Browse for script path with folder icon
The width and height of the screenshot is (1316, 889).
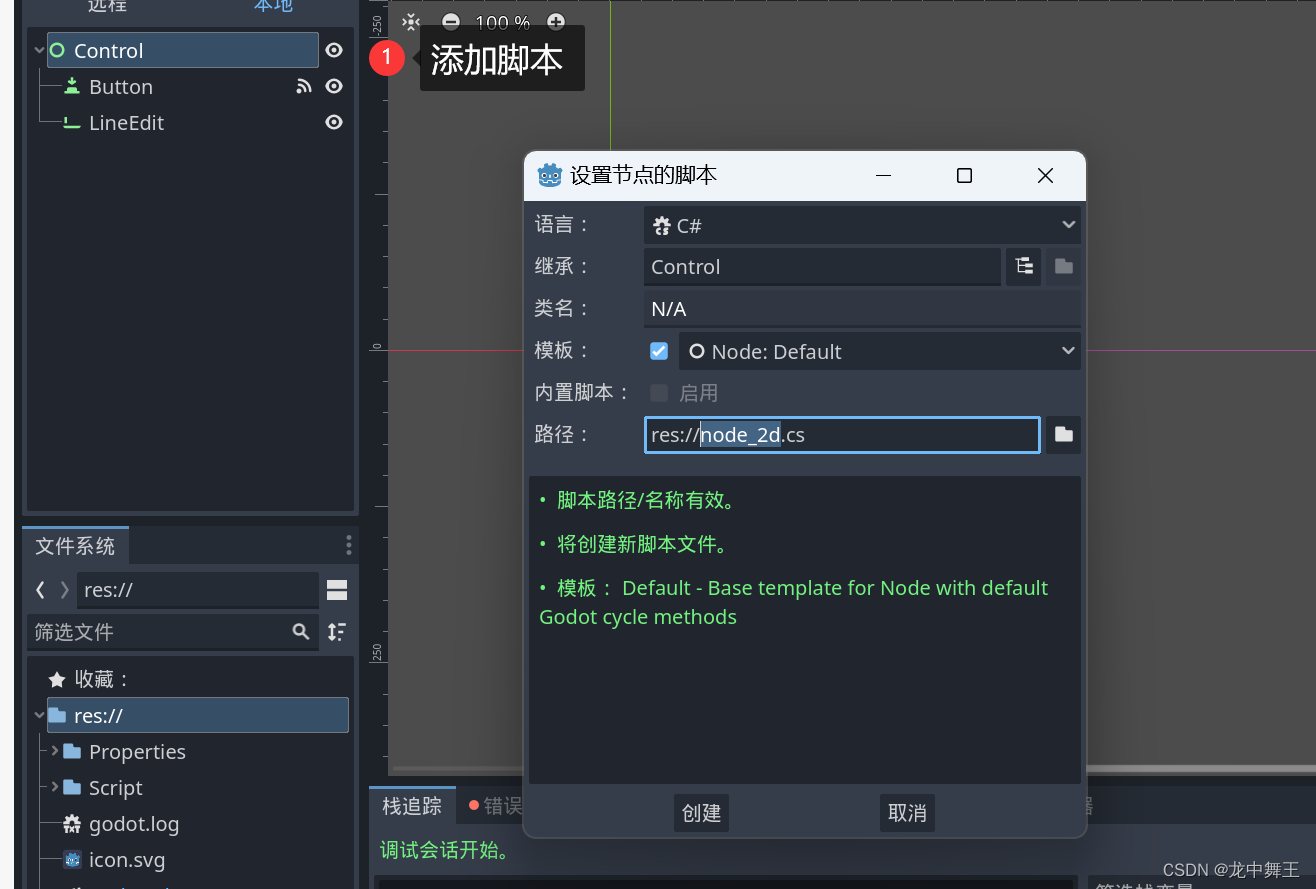[1064, 435]
